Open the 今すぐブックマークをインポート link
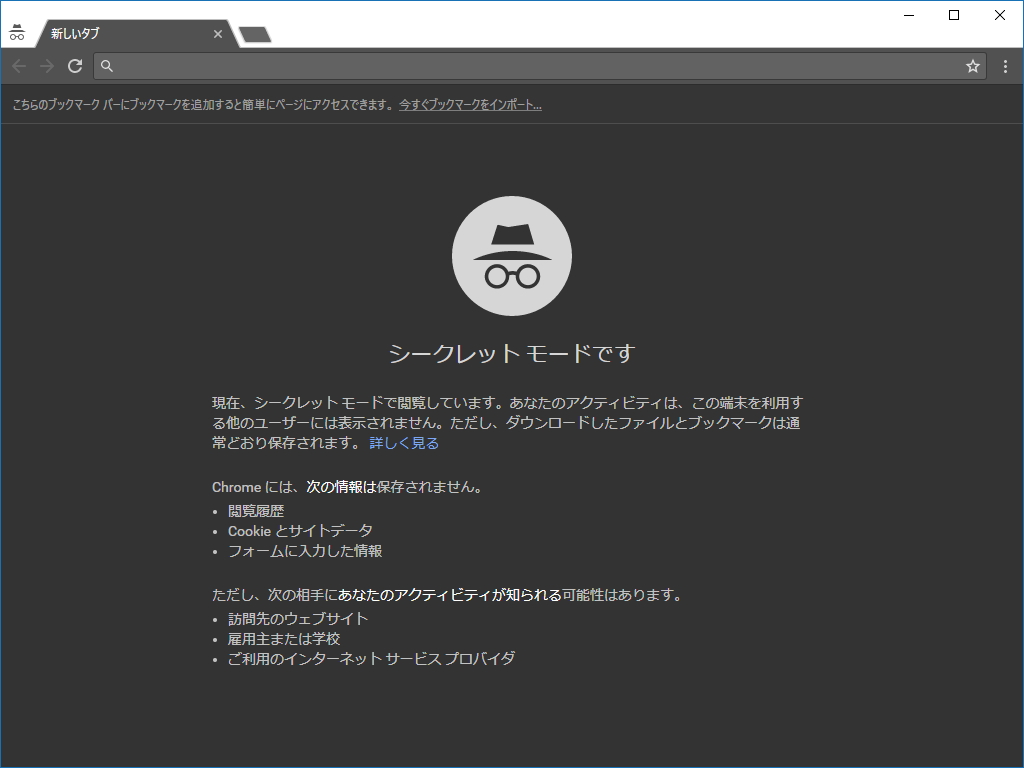Viewport: 1024px width, 768px height. [470, 103]
